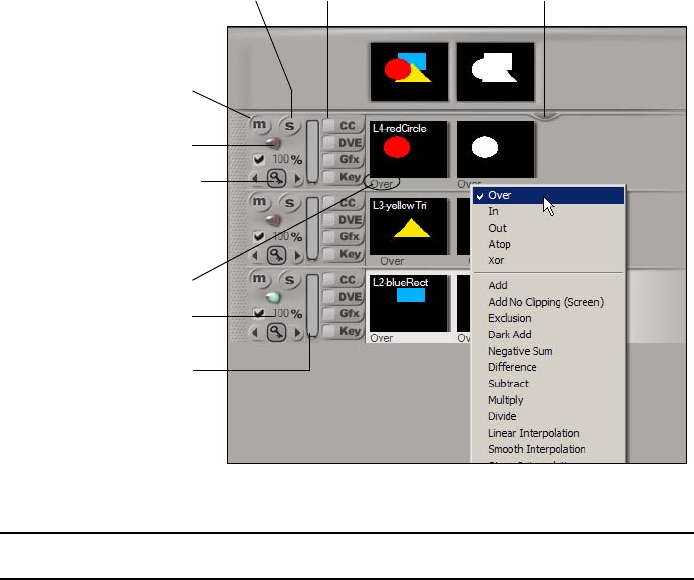Uncheck the opacity checkbox for L3-yellowTri
The width and height of the screenshot is (694, 580).
point(259,236)
